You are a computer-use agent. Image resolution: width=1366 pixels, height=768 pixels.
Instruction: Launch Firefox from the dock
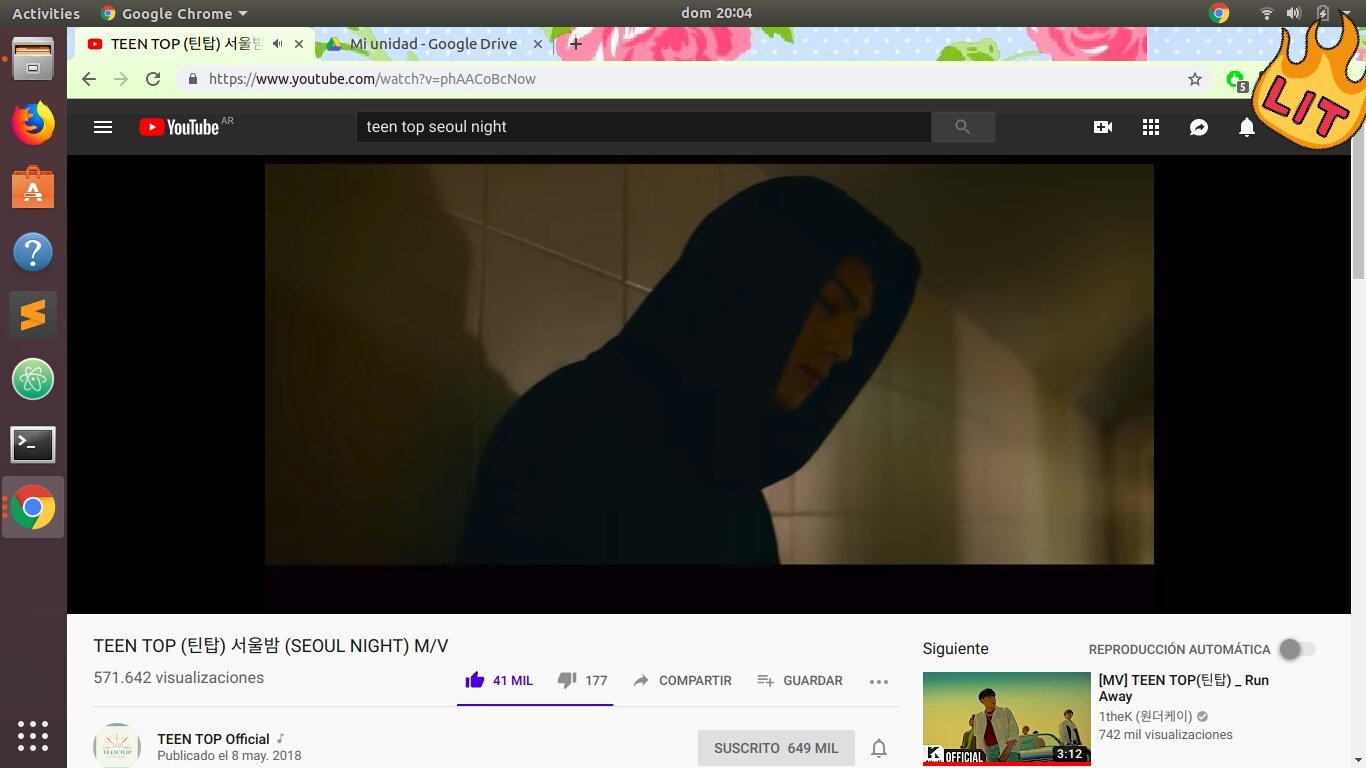(x=33, y=123)
